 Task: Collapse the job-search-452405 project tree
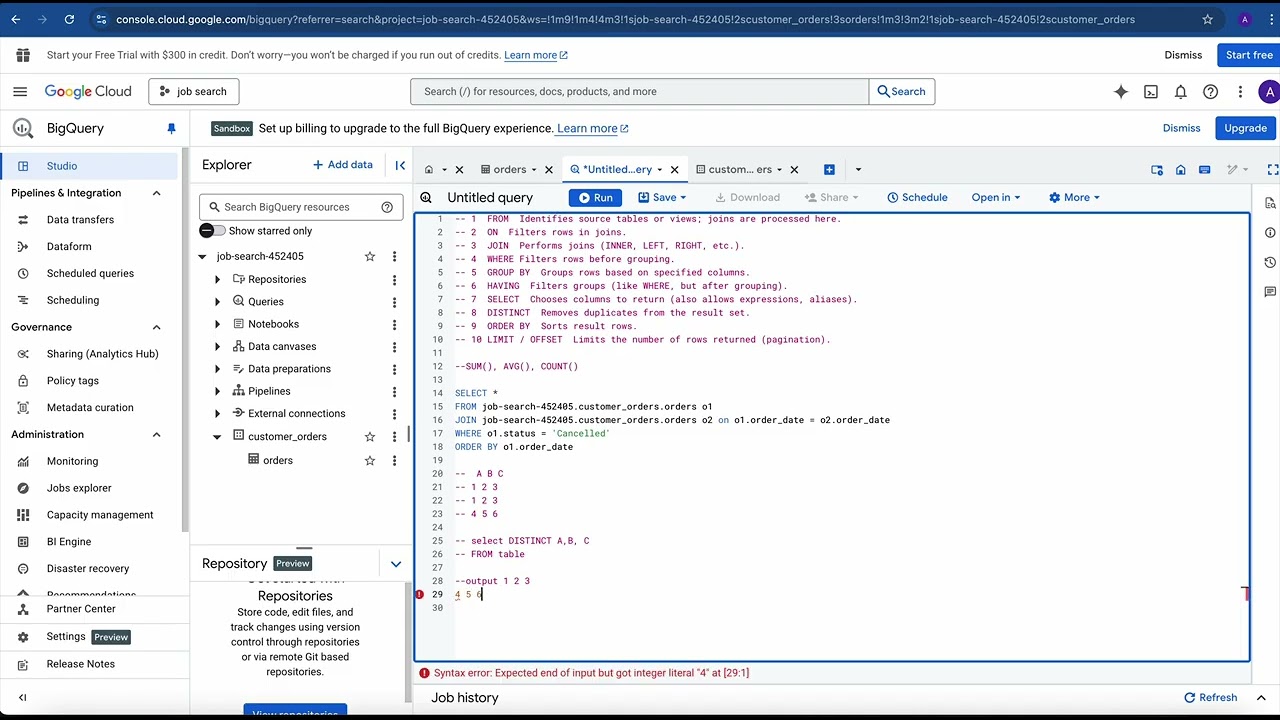[203, 257]
